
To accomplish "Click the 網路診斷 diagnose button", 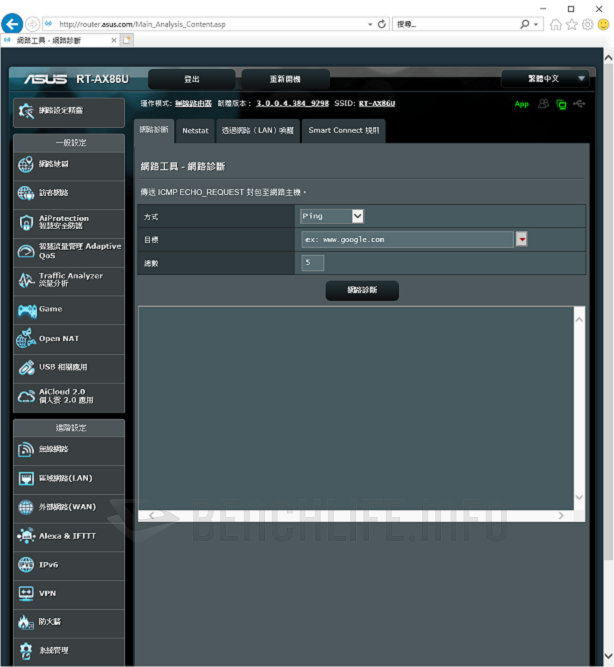I will 362,291.
